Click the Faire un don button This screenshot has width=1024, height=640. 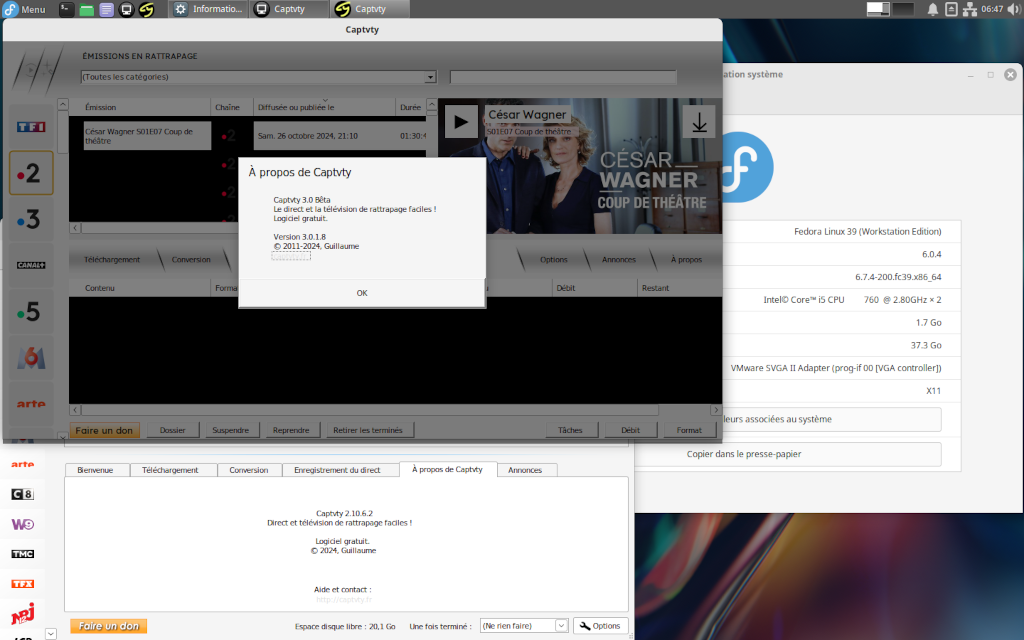(108, 430)
